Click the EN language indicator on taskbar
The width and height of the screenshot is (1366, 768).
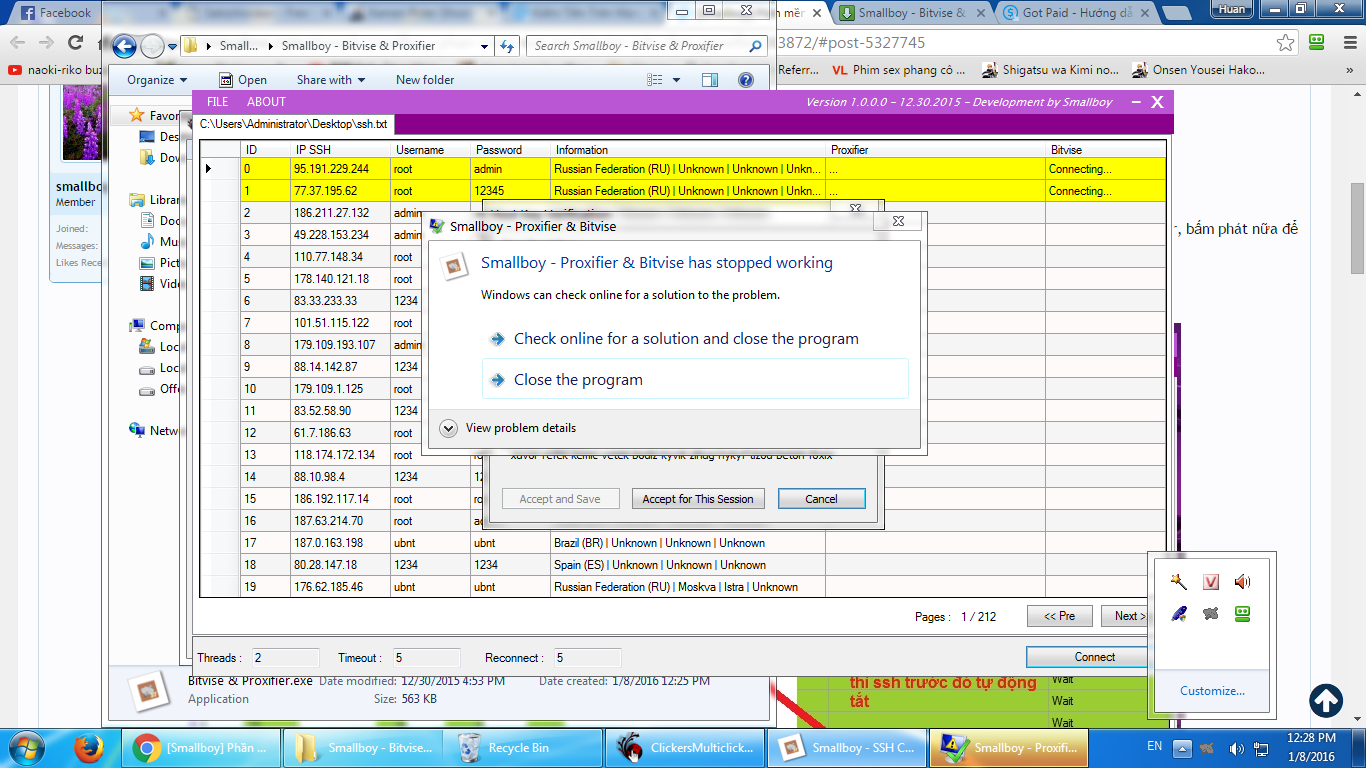(1154, 746)
